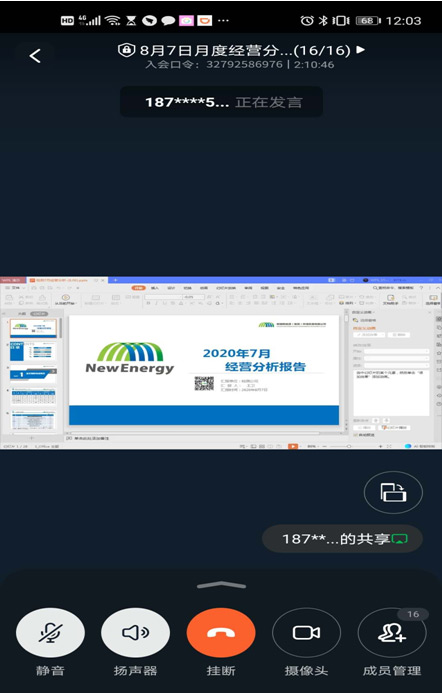Pull up the bottom panel handle

(221, 586)
